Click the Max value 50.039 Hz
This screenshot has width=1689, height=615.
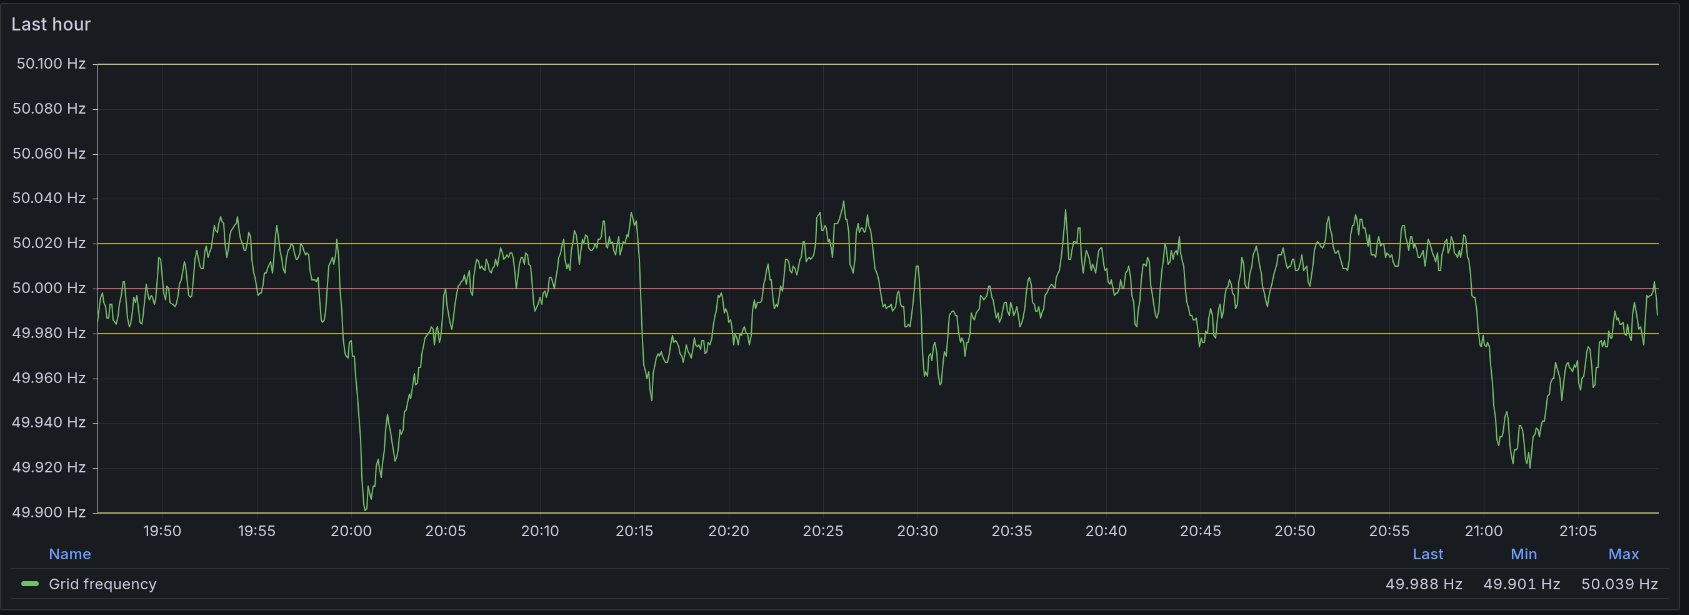1619,584
